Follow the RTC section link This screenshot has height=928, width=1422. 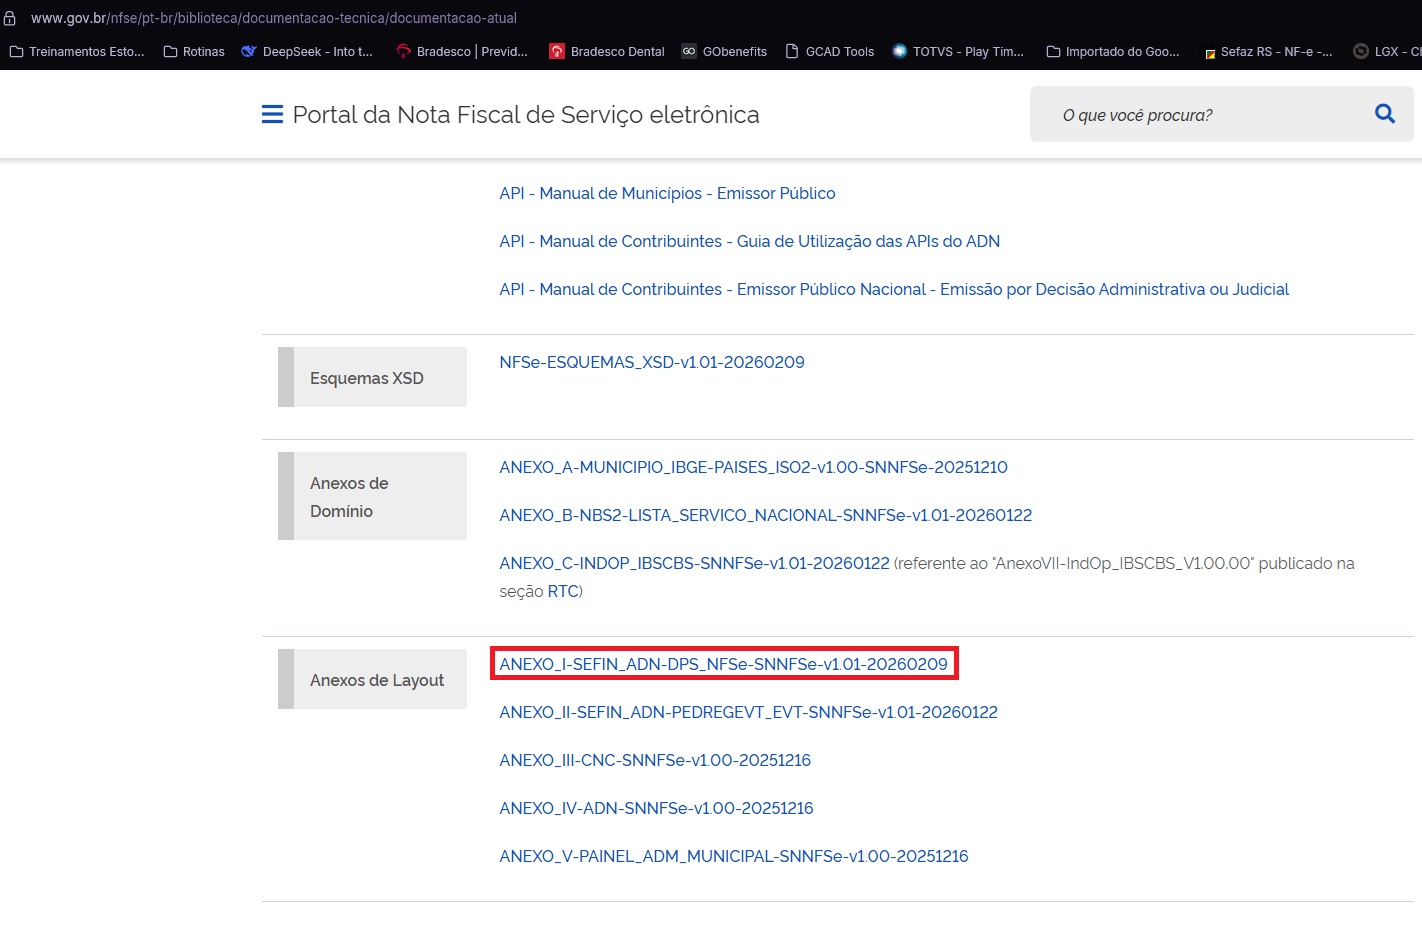pos(563,592)
